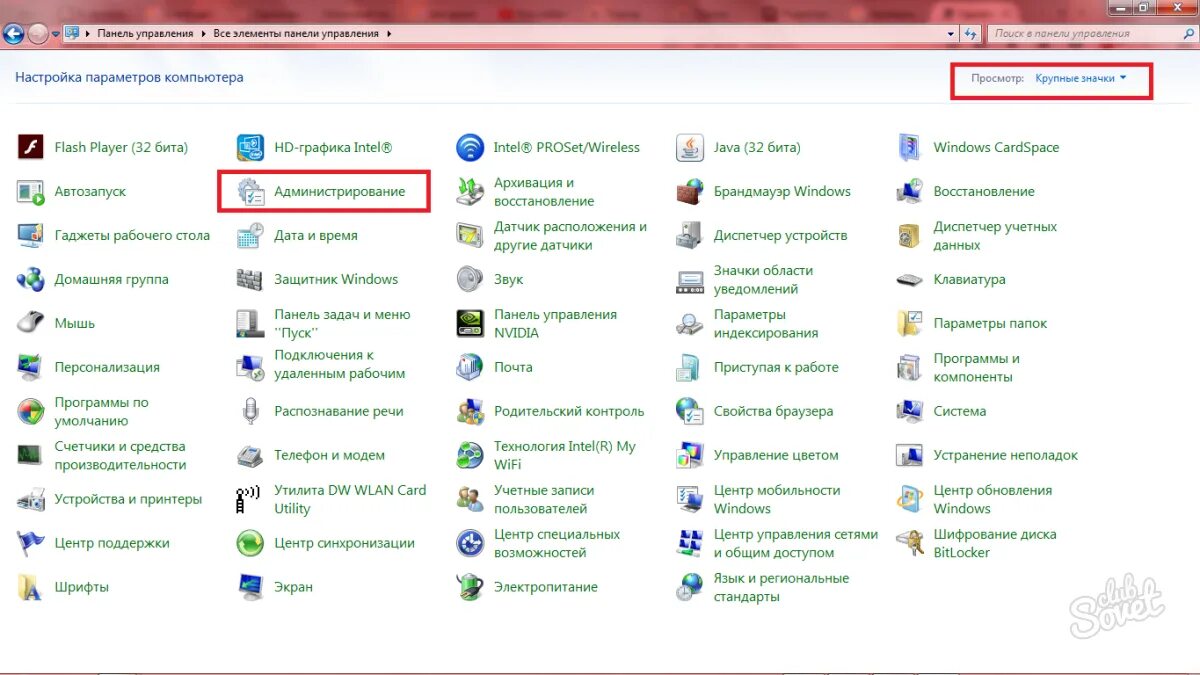Click the Панель управления NVIDIA icon
The height and width of the screenshot is (675, 1200).
[x=470, y=323]
